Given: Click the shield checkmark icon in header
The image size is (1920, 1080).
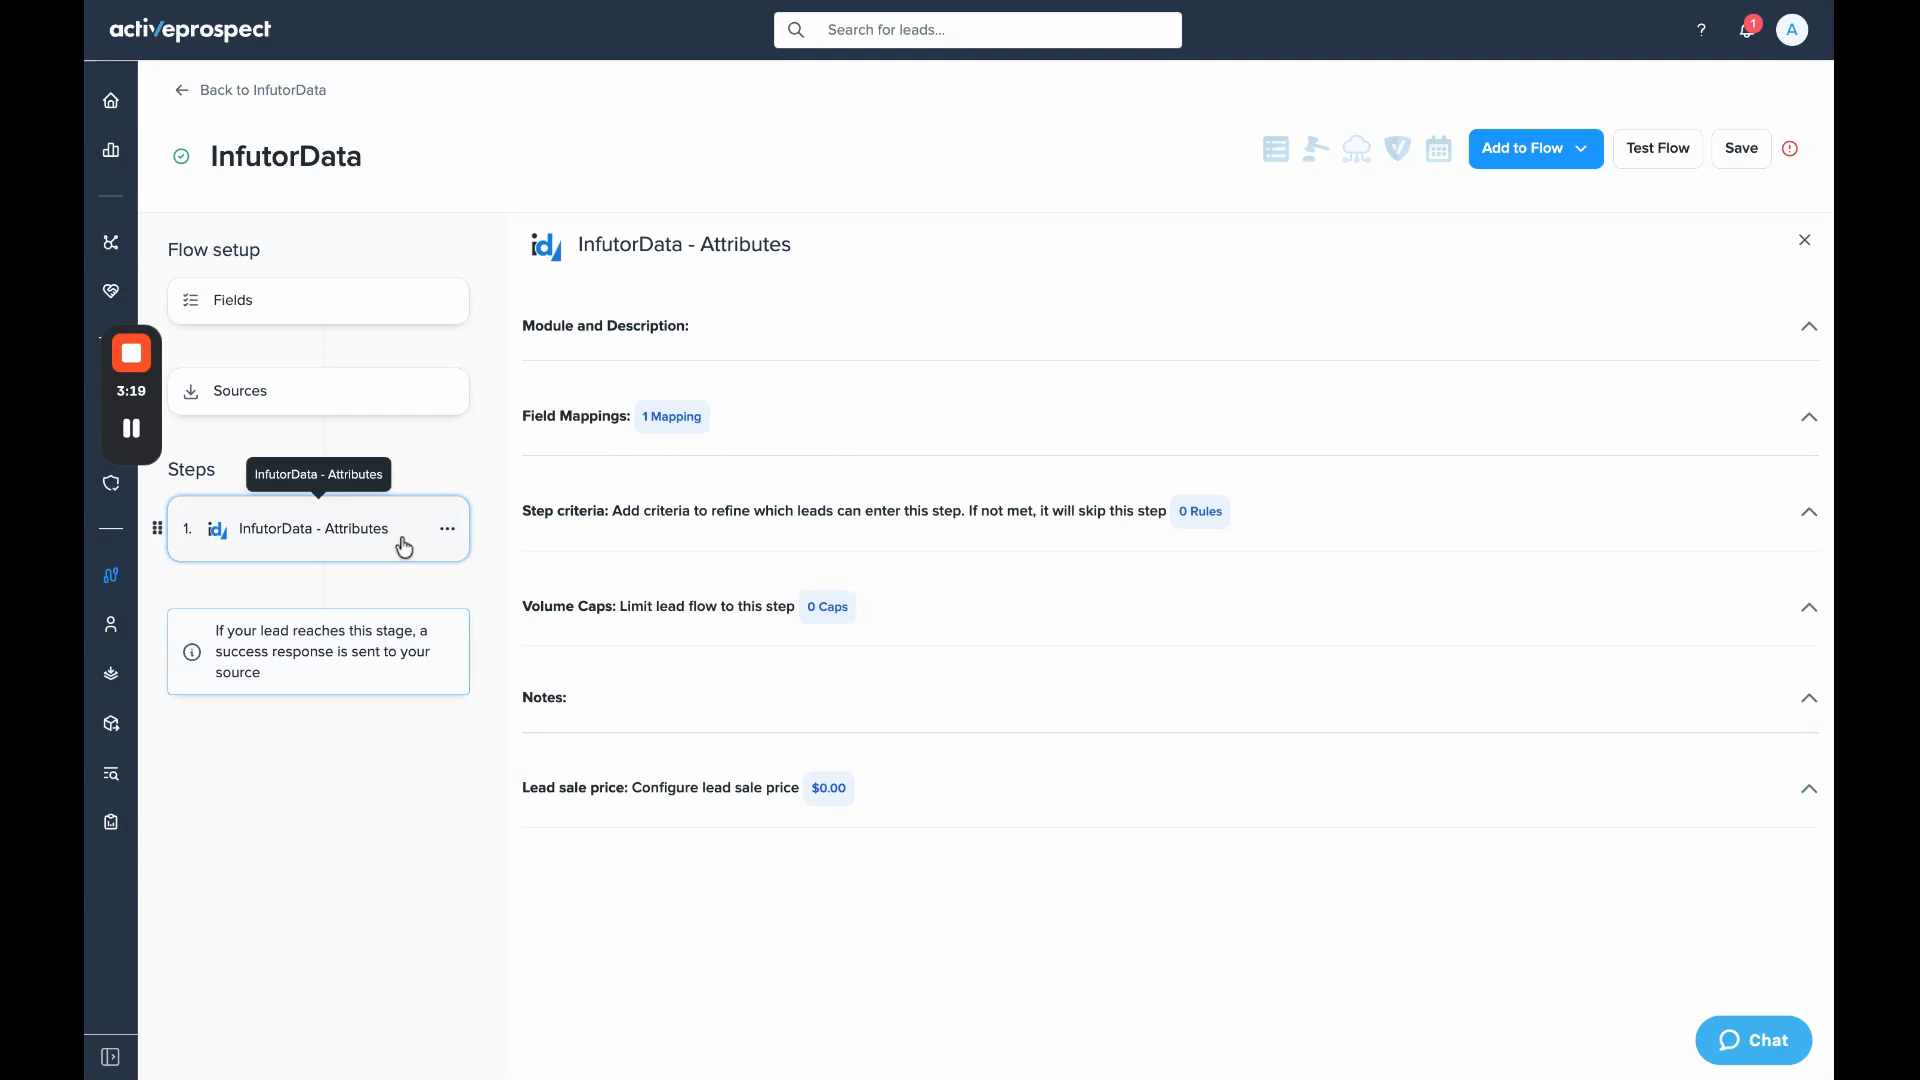Looking at the screenshot, I should 1398,149.
